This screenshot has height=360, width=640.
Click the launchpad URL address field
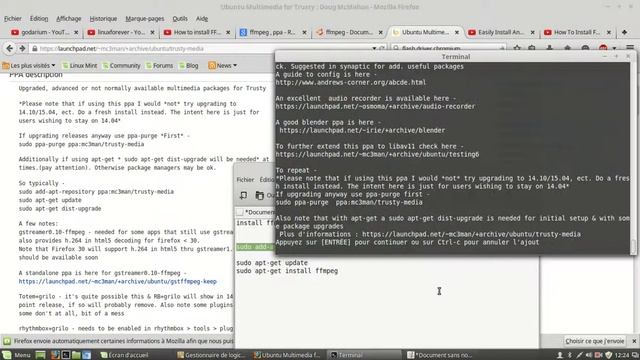coord(204,49)
